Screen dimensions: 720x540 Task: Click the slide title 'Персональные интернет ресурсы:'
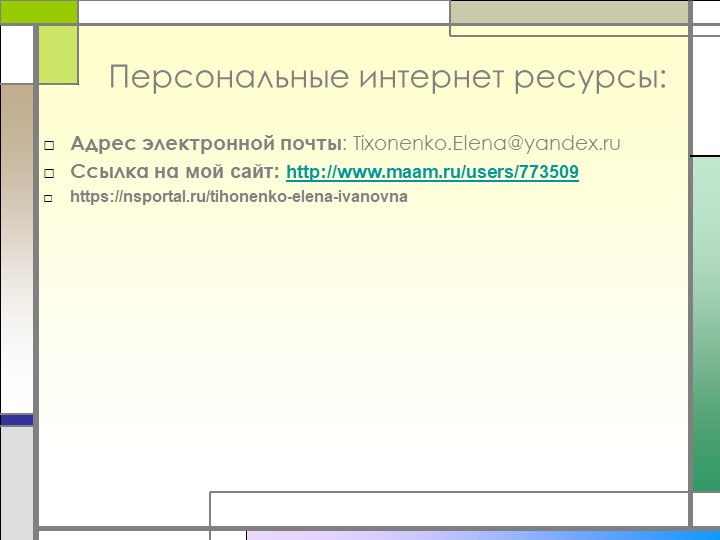[x=388, y=77]
